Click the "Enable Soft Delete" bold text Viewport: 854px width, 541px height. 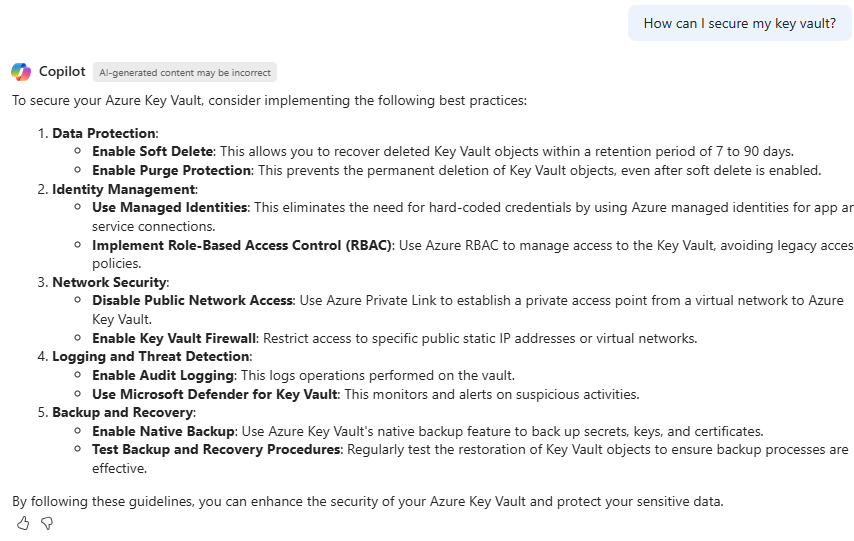(x=153, y=152)
